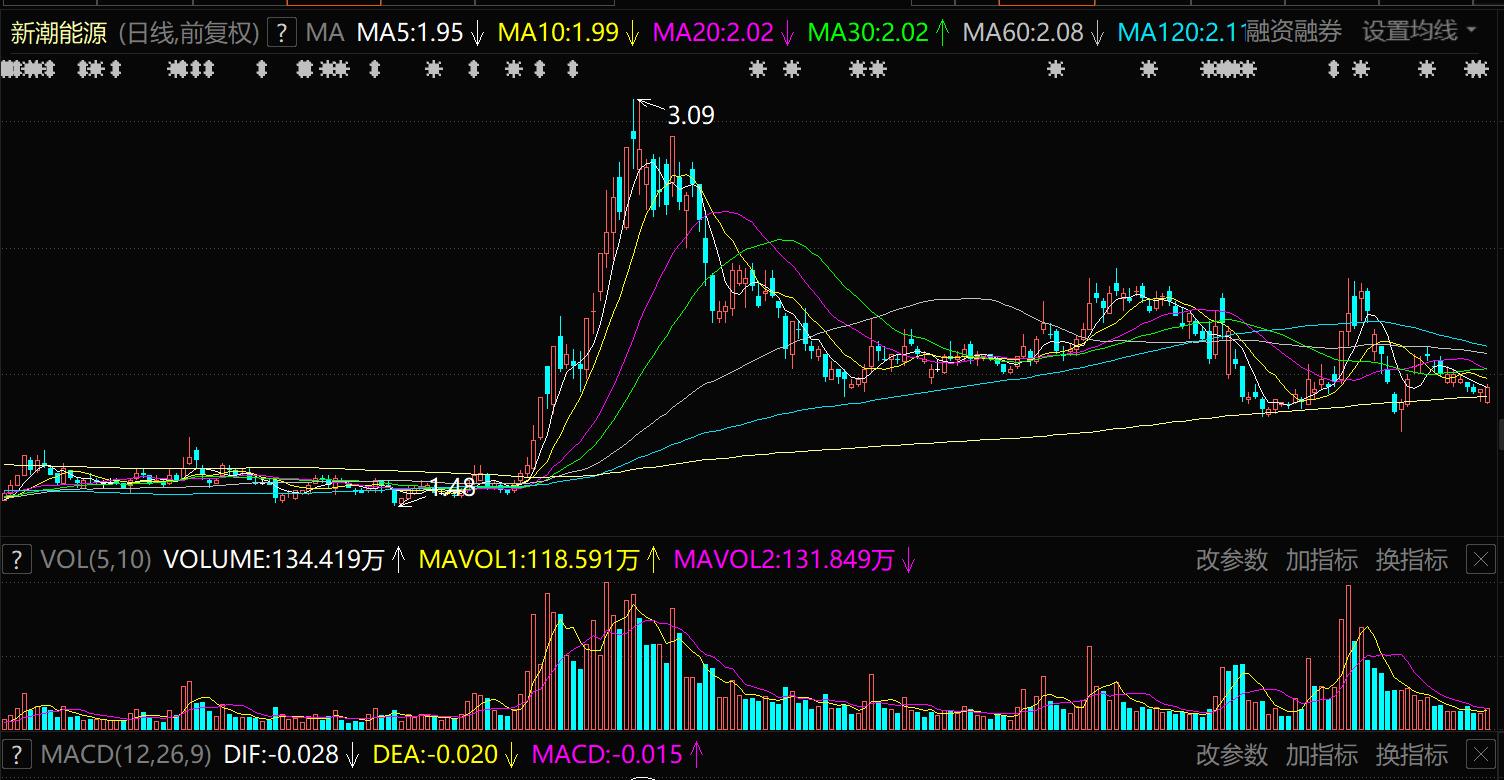Image resolution: width=1504 pixels, height=780 pixels.
Task: Click 换指标 in the VOL panel
Action: coord(1411,560)
